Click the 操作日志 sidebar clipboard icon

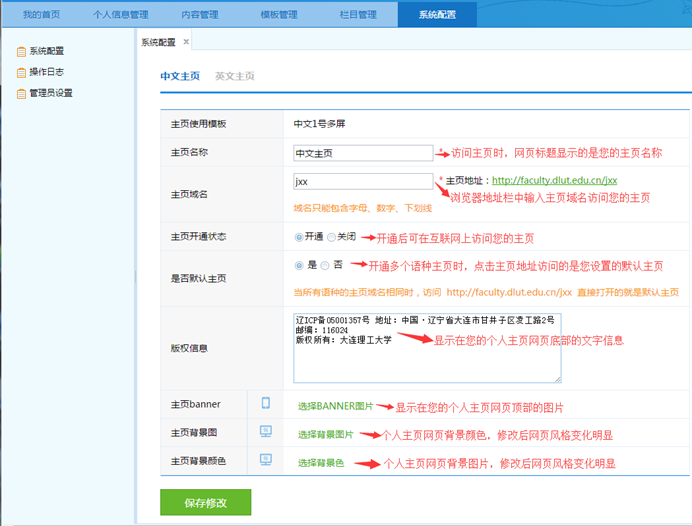pos(21,72)
